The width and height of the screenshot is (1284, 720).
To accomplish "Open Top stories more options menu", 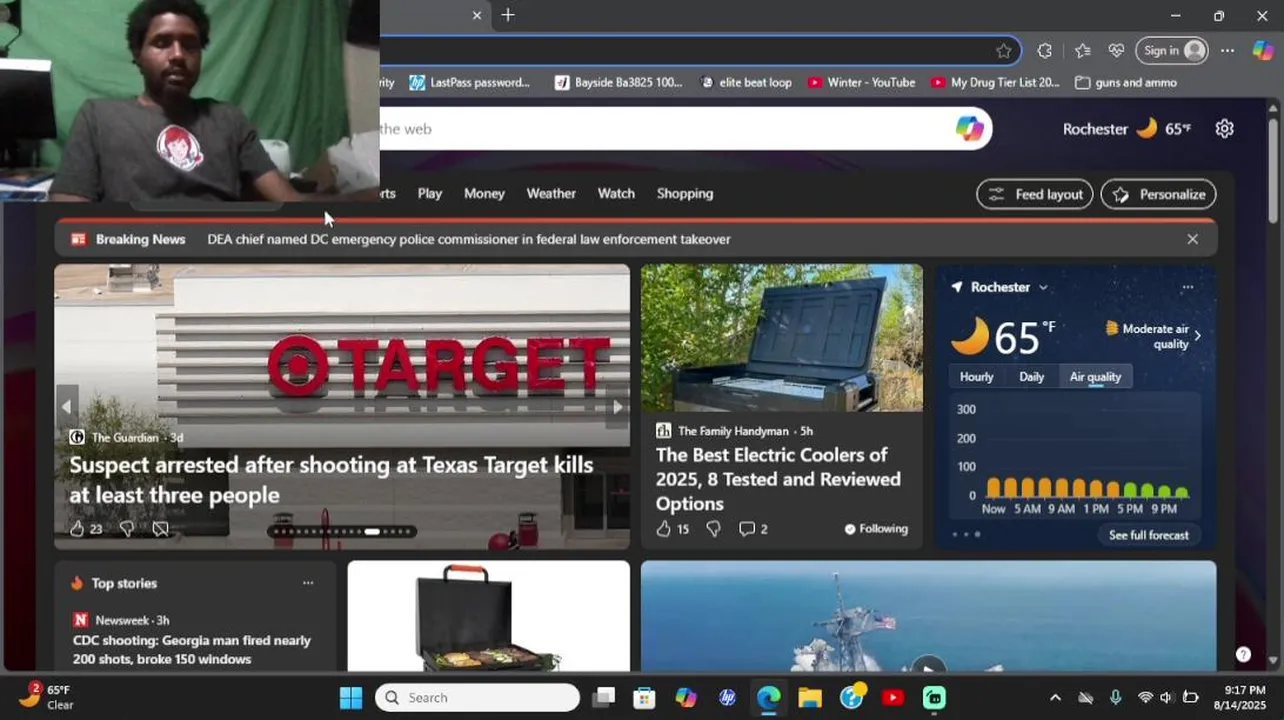I will (308, 583).
